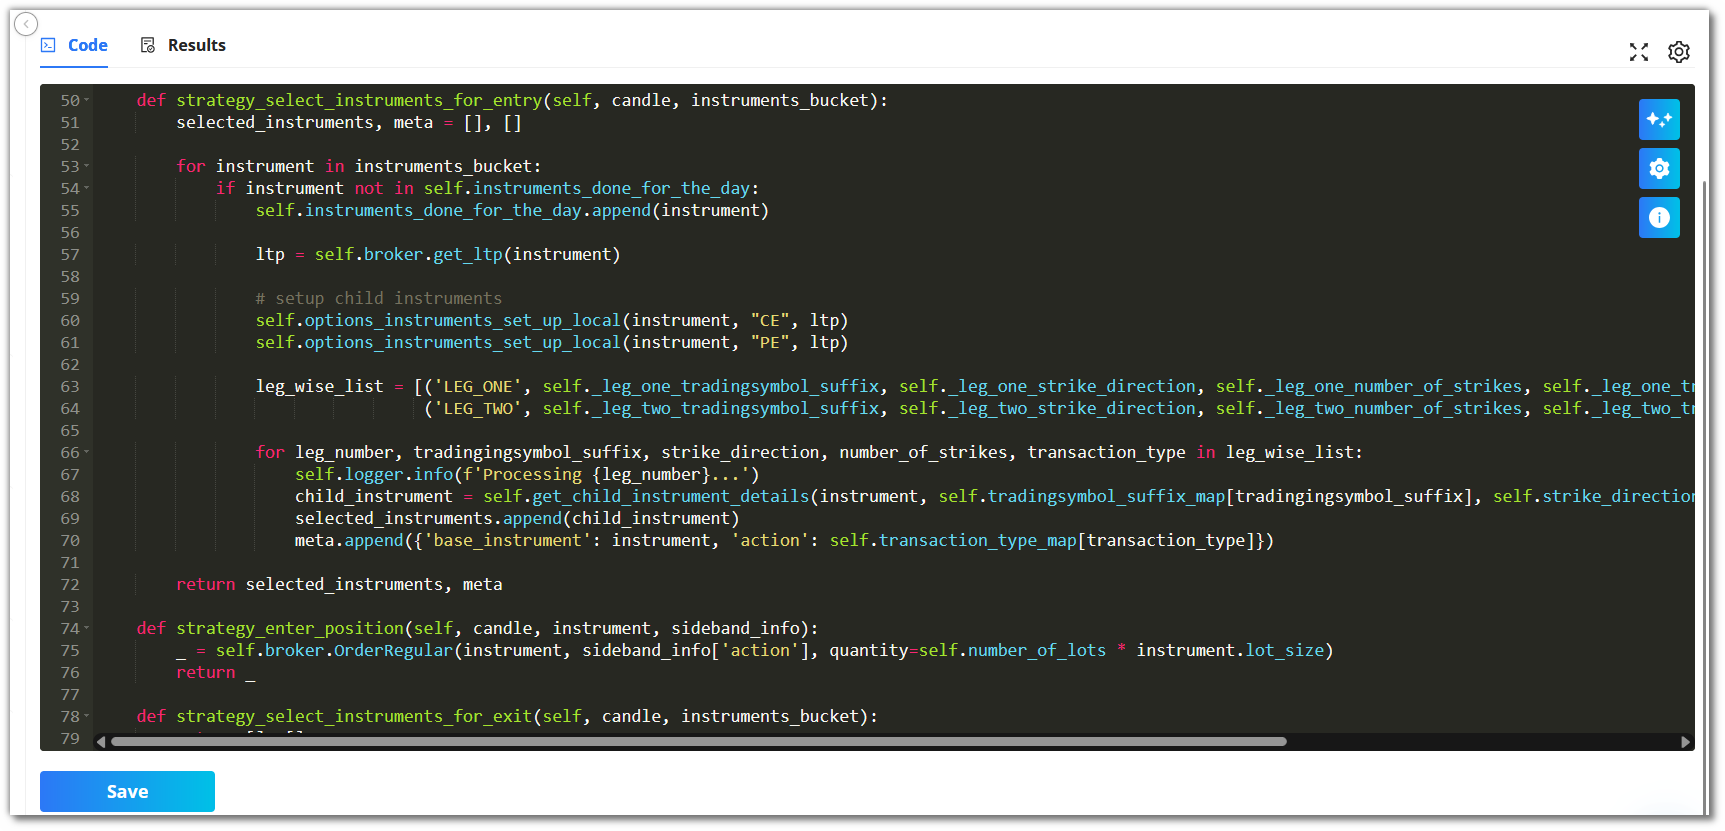The height and width of the screenshot is (831, 1725).
Task: Open the Results tab
Action: click(x=183, y=45)
